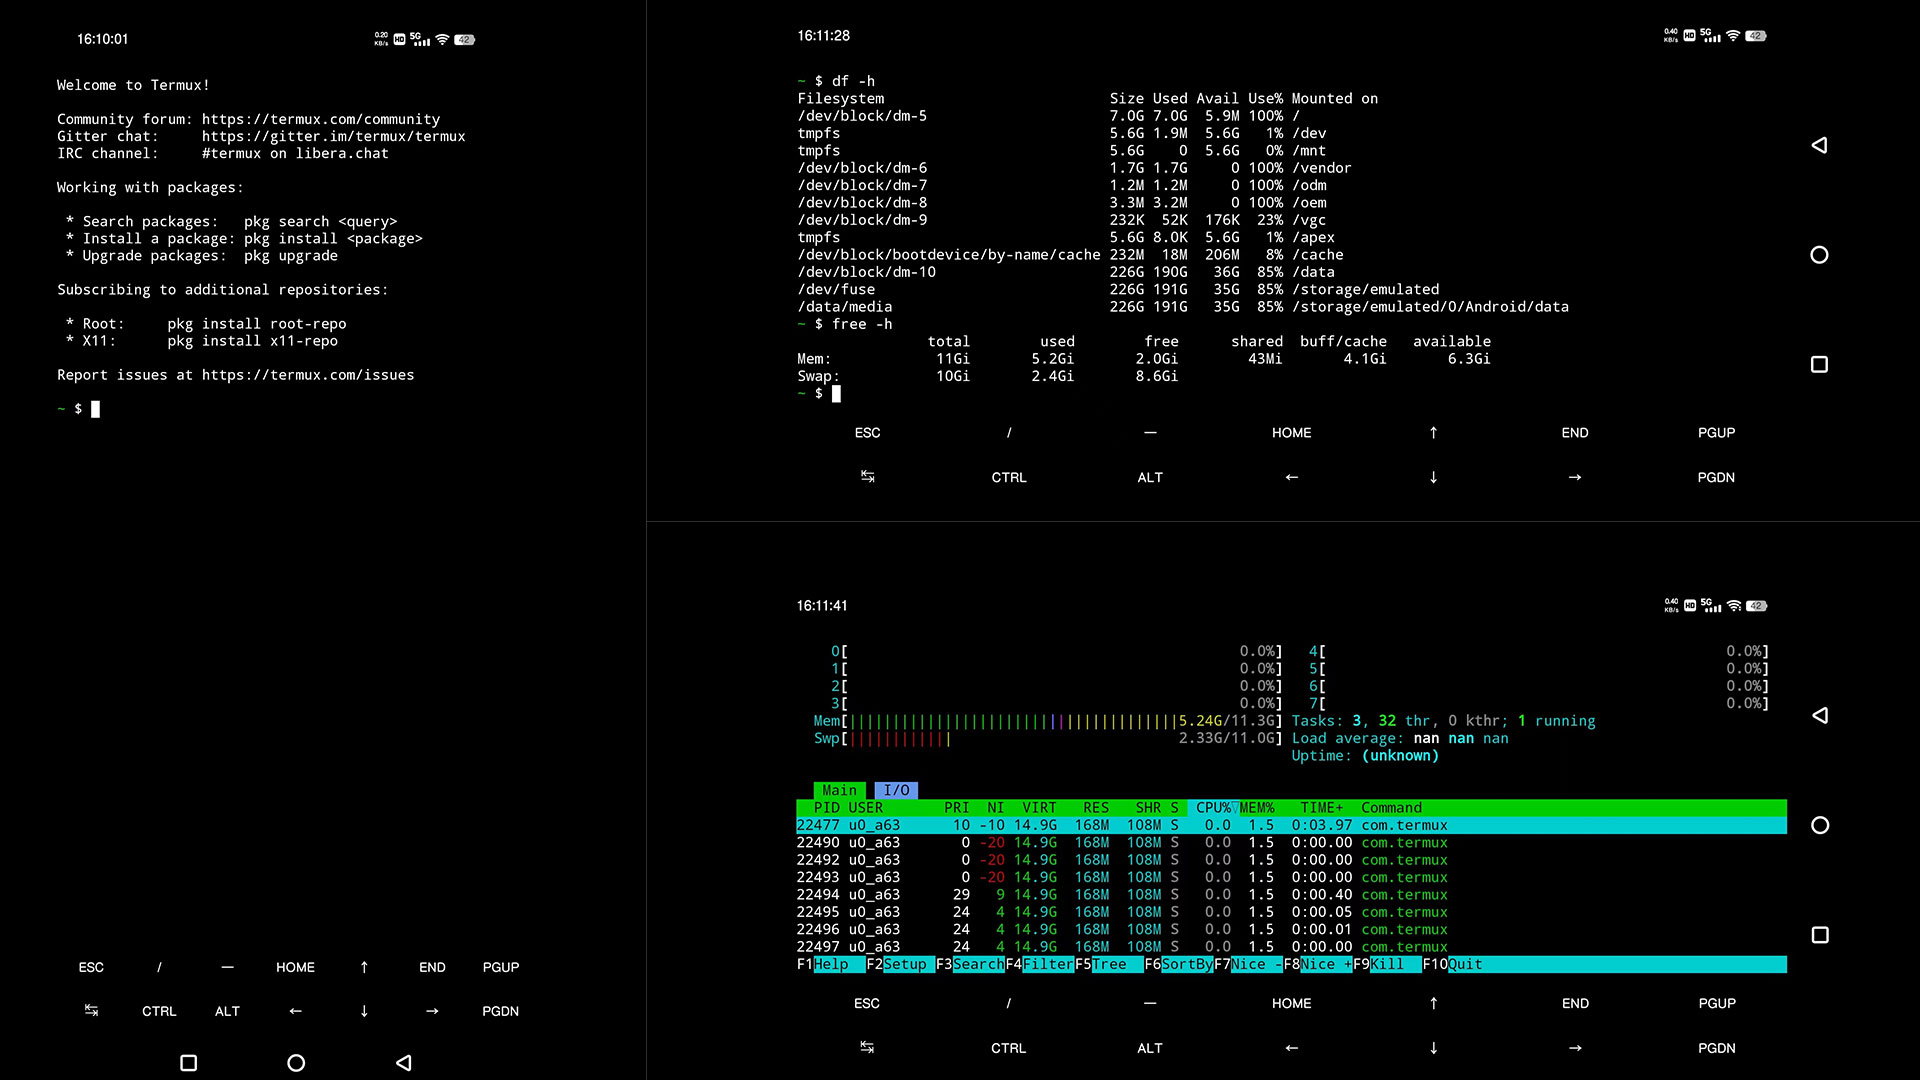Screen dimensions: 1920x1080
Task: Click F6 SortBy in htop footer
Action: (1178, 964)
